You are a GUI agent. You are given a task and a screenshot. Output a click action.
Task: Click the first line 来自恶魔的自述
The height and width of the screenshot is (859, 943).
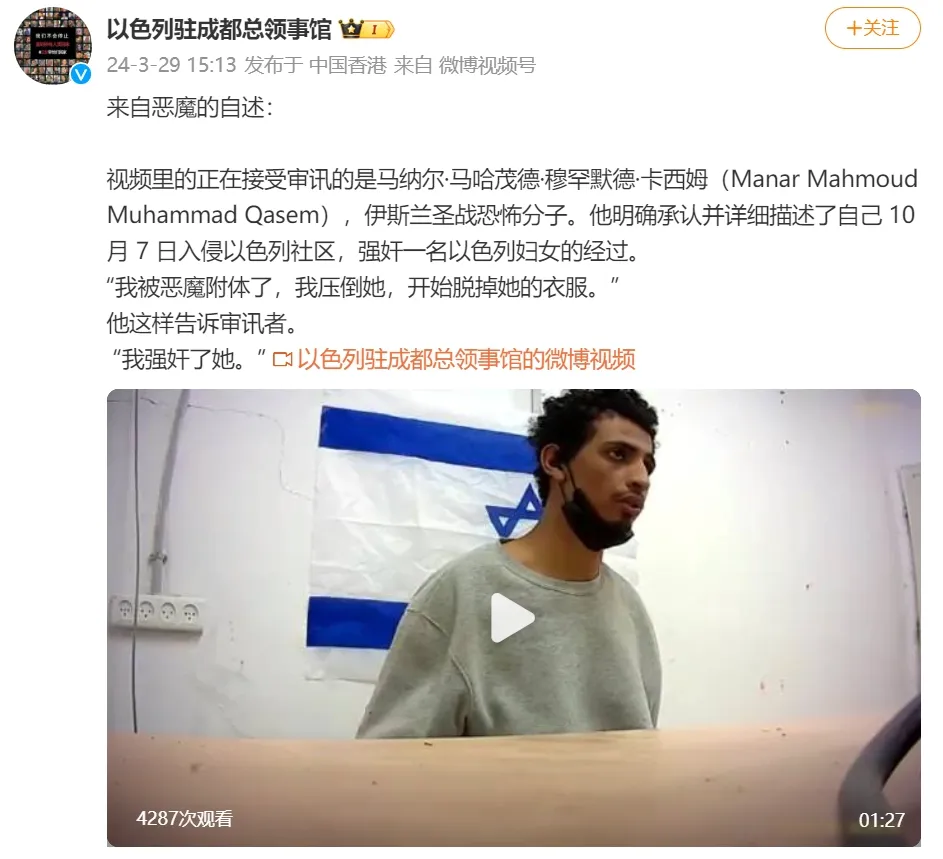coord(189,108)
